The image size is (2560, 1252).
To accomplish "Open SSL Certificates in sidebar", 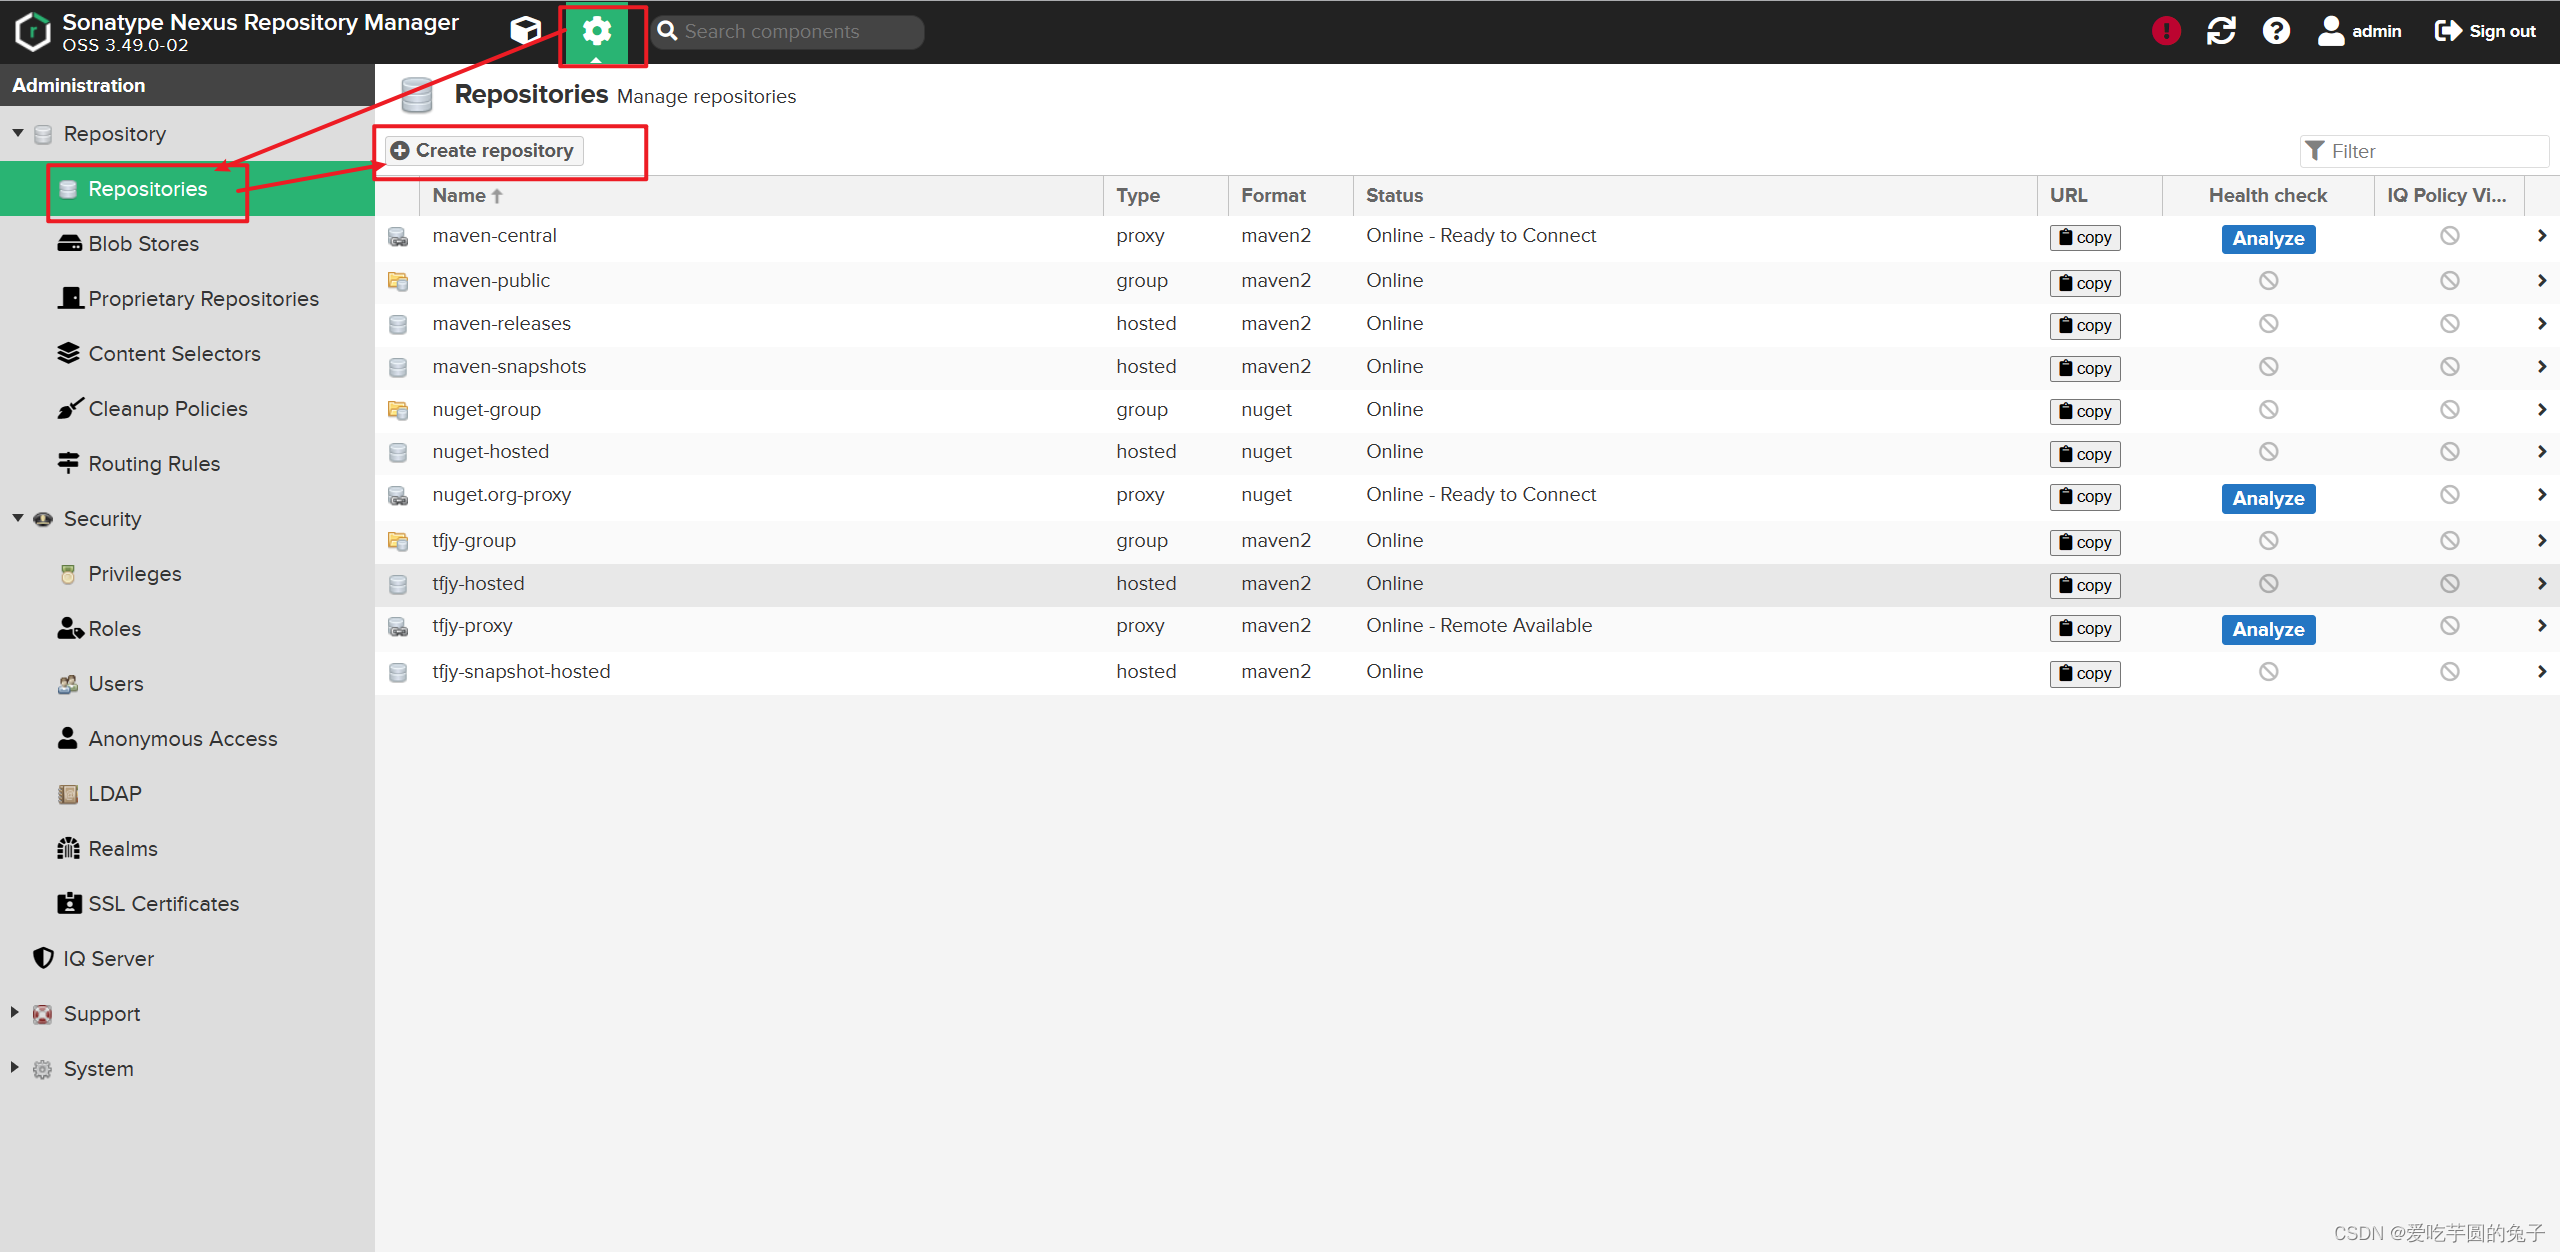I will [x=163, y=904].
